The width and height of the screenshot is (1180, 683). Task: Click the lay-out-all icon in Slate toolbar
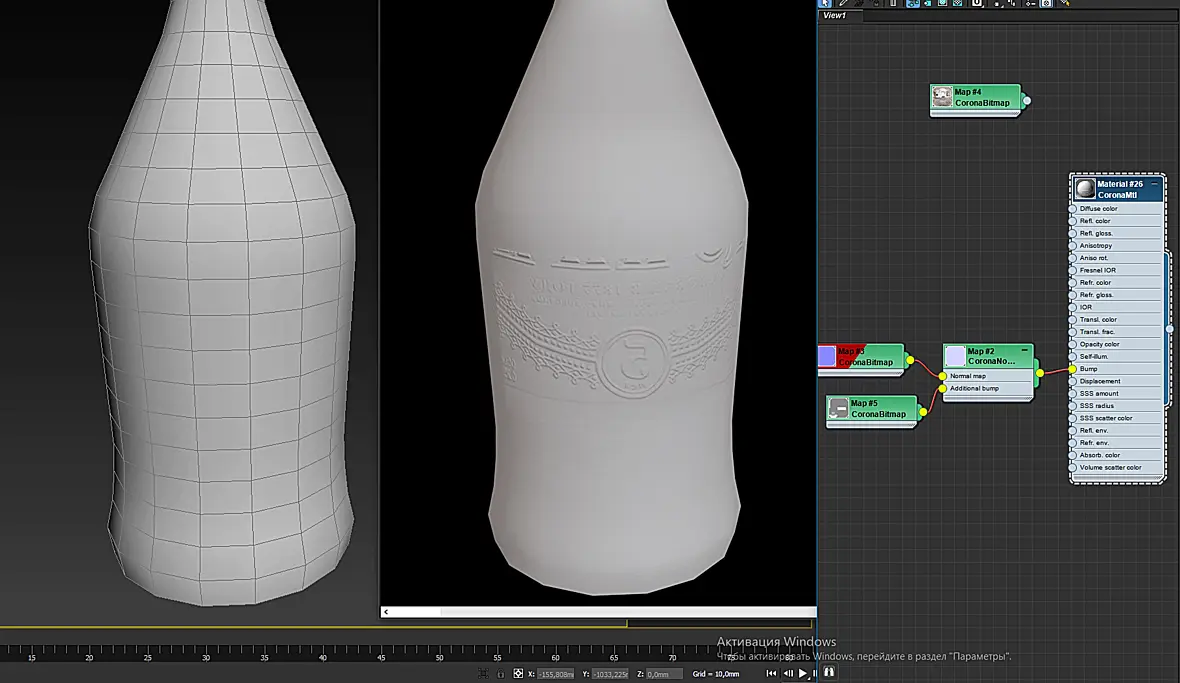(998, 4)
